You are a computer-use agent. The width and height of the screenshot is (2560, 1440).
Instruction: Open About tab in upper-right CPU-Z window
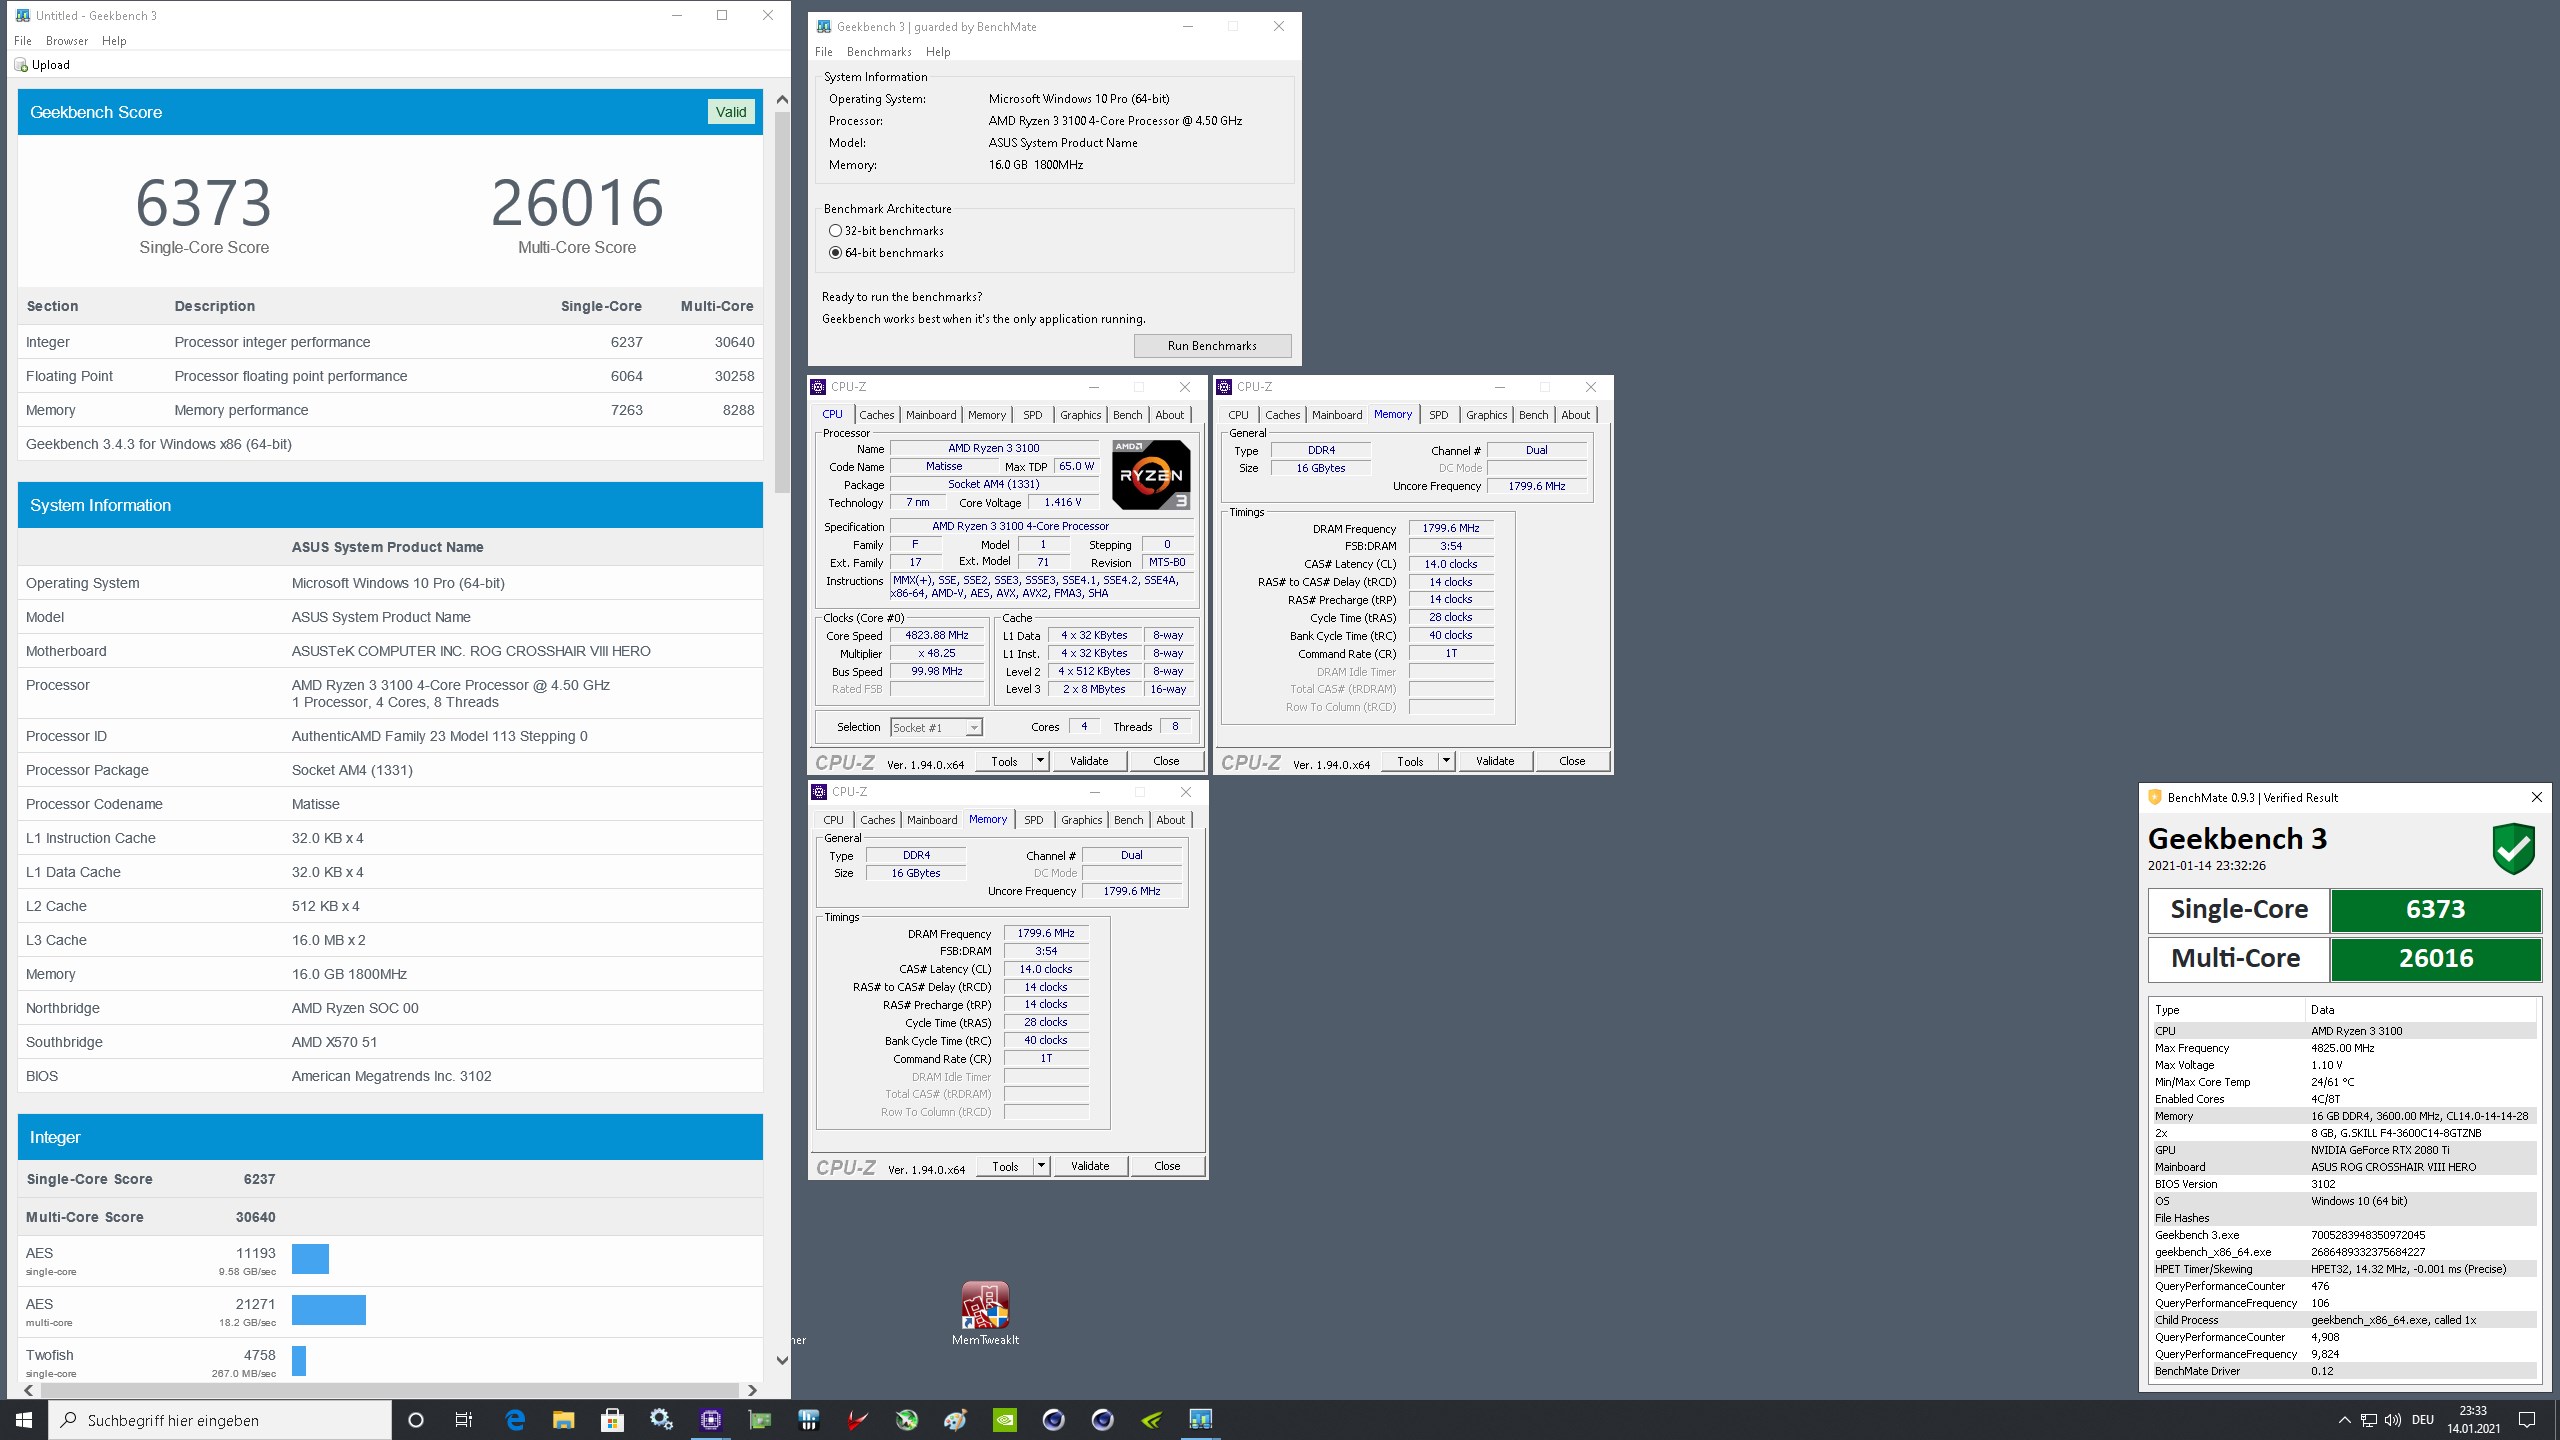pyautogui.click(x=1576, y=415)
